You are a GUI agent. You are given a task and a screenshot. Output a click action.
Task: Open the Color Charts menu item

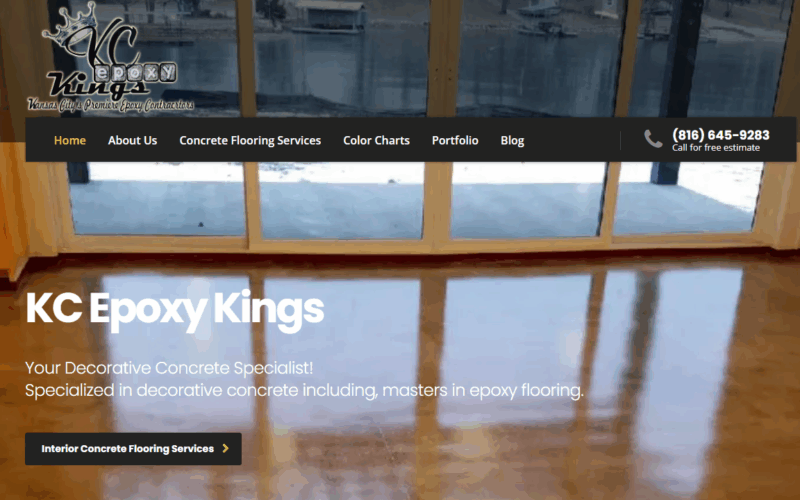376,140
